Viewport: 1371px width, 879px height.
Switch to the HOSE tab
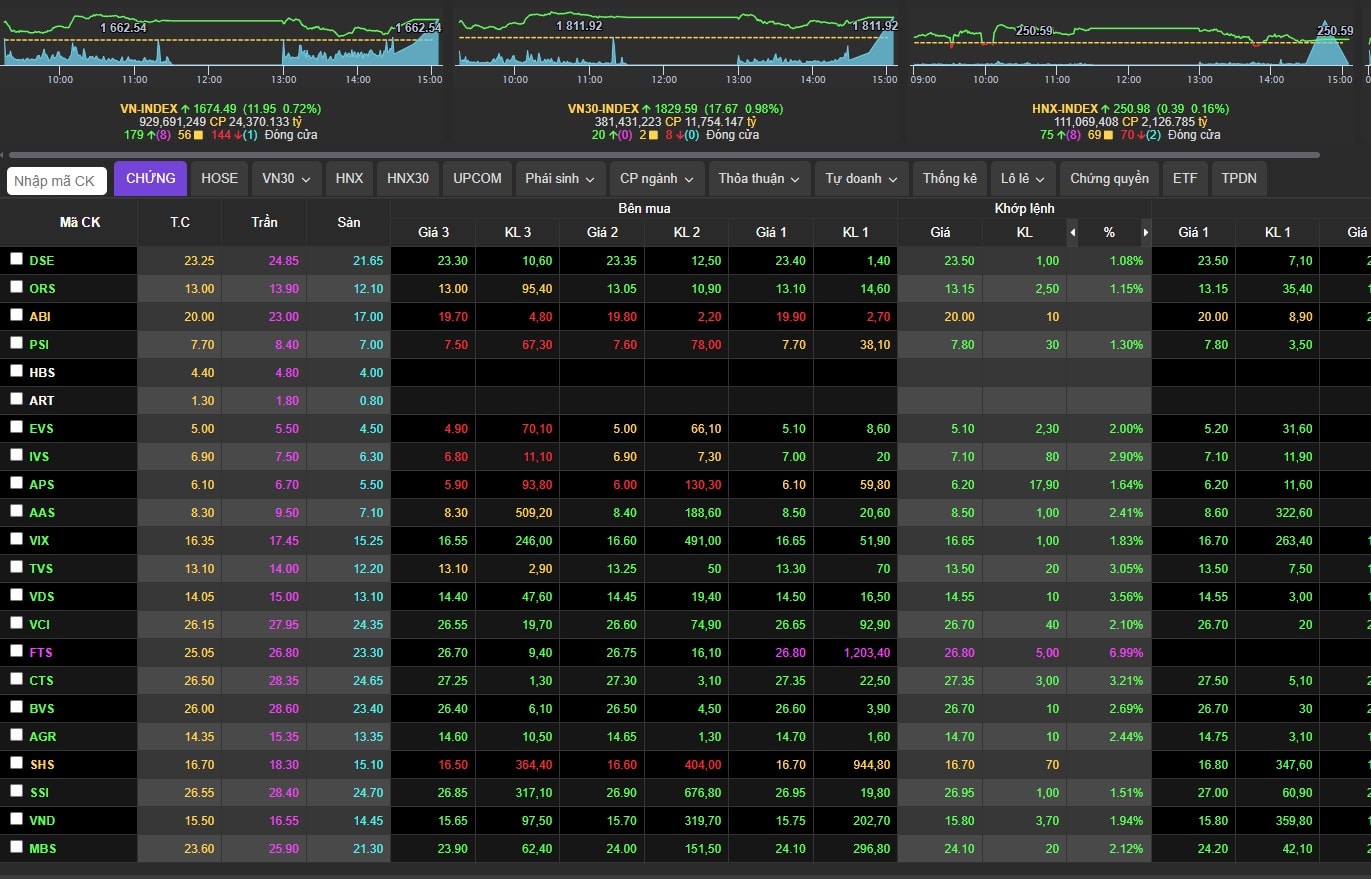219,179
